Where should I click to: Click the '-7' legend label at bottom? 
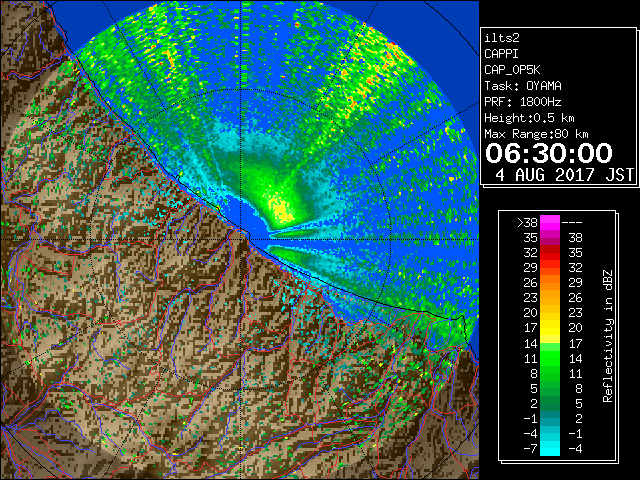530,449
